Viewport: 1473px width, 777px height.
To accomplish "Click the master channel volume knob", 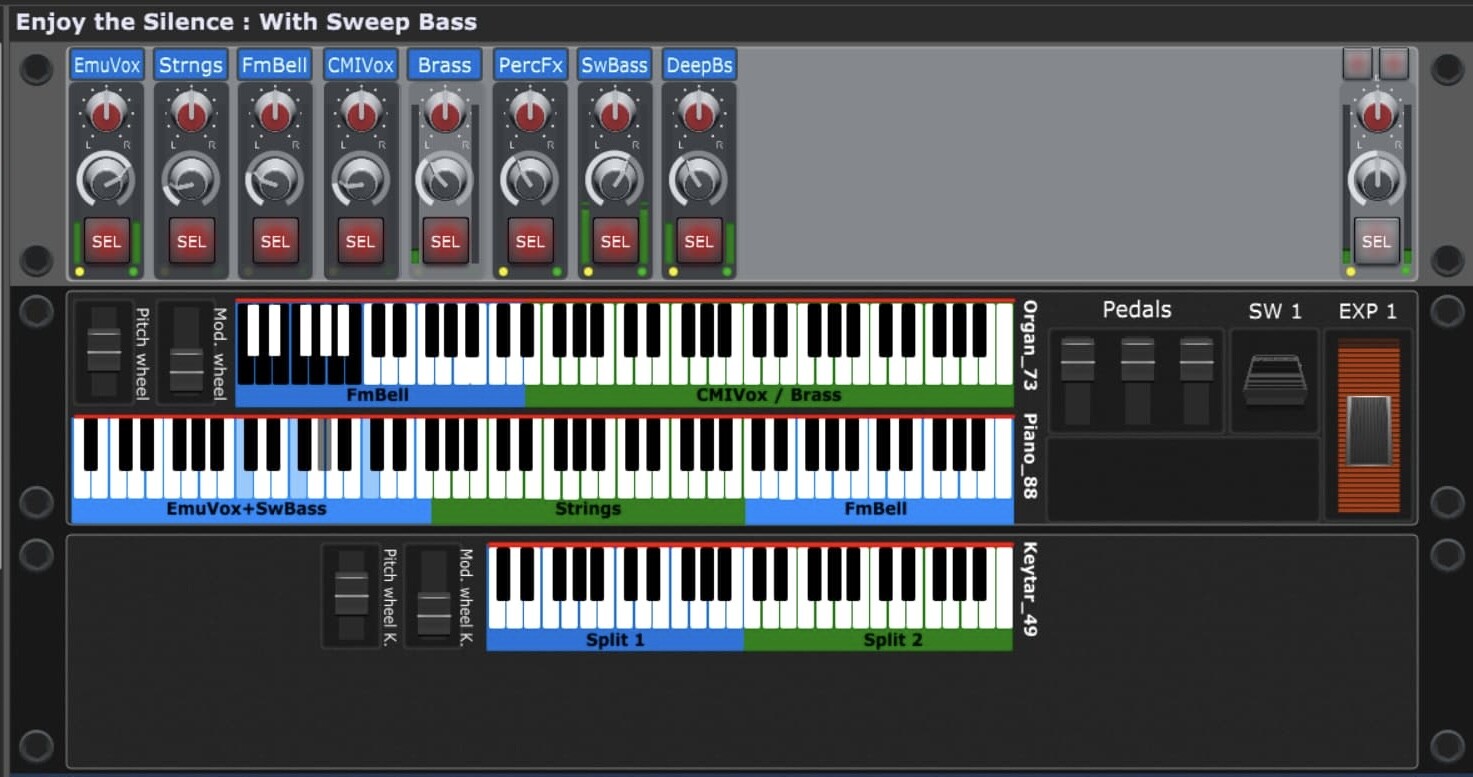I will (x=1376, y=179).
